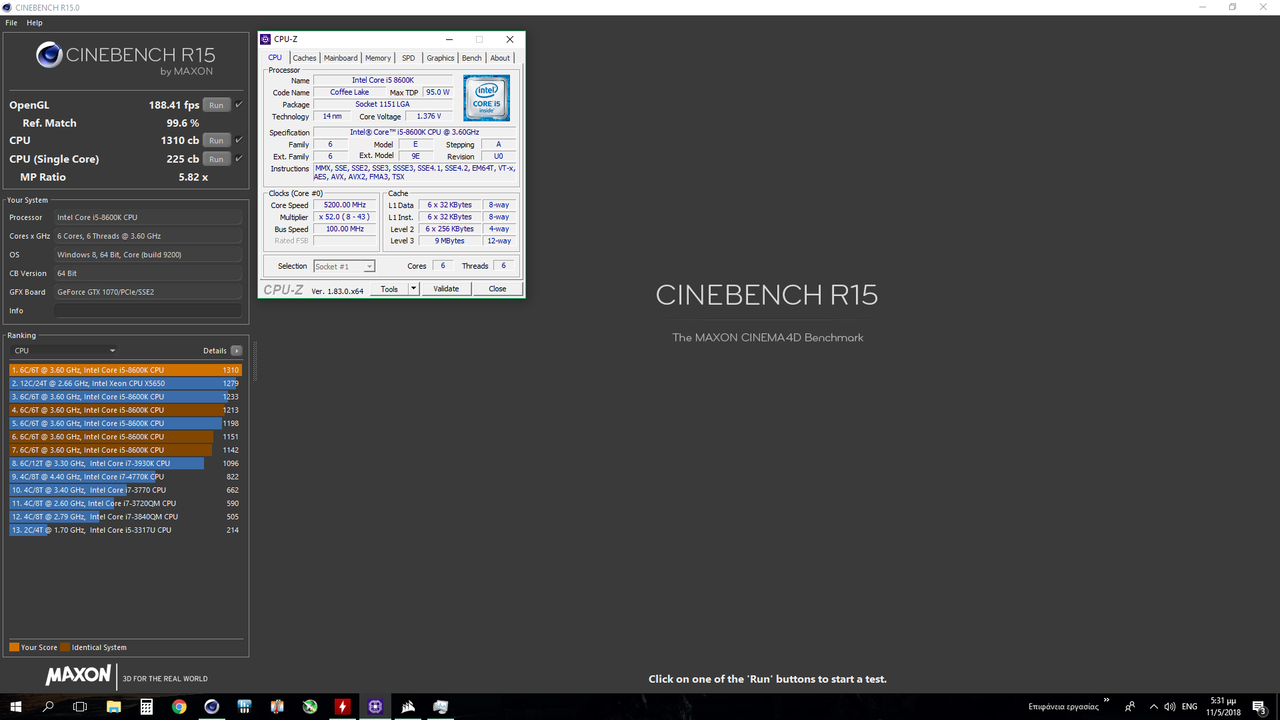Image resolution: width=1280 pixels, height=720 pixels.
Task: Show hidden system tray icons
Action: pyautogui.click(x=1152, y=706)
